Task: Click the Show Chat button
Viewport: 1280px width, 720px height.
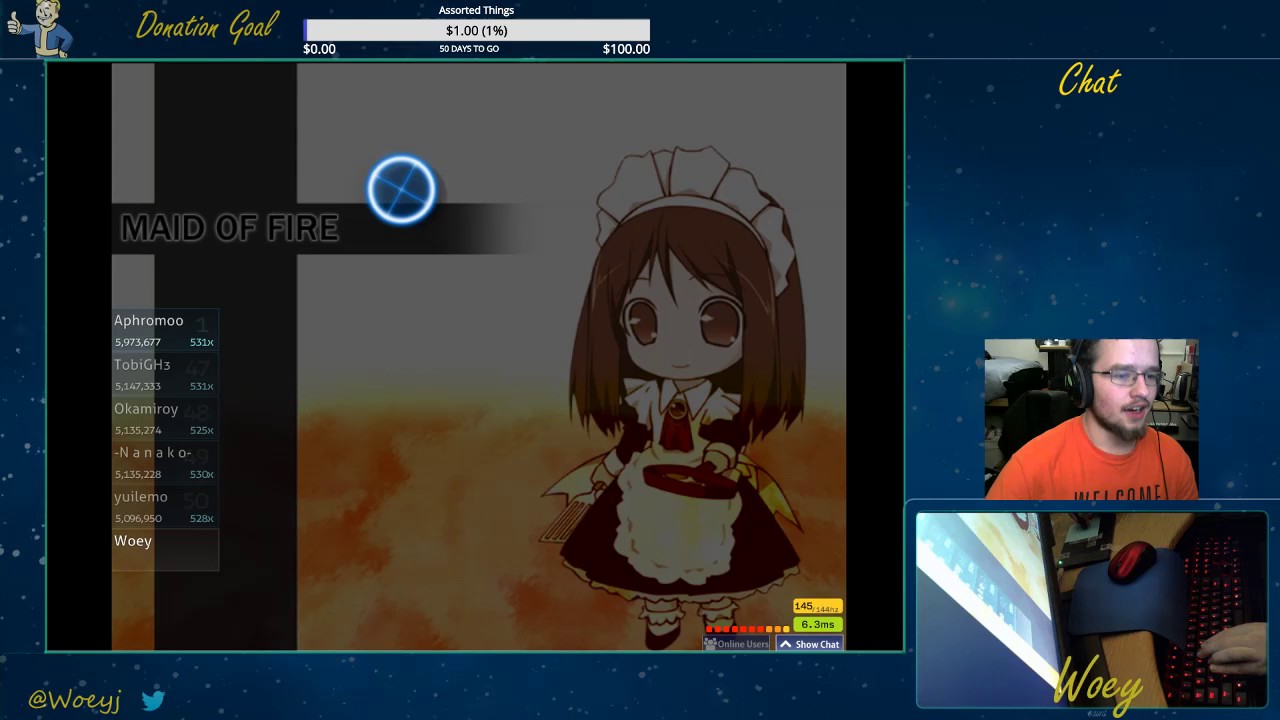Action: coord(810,644)
